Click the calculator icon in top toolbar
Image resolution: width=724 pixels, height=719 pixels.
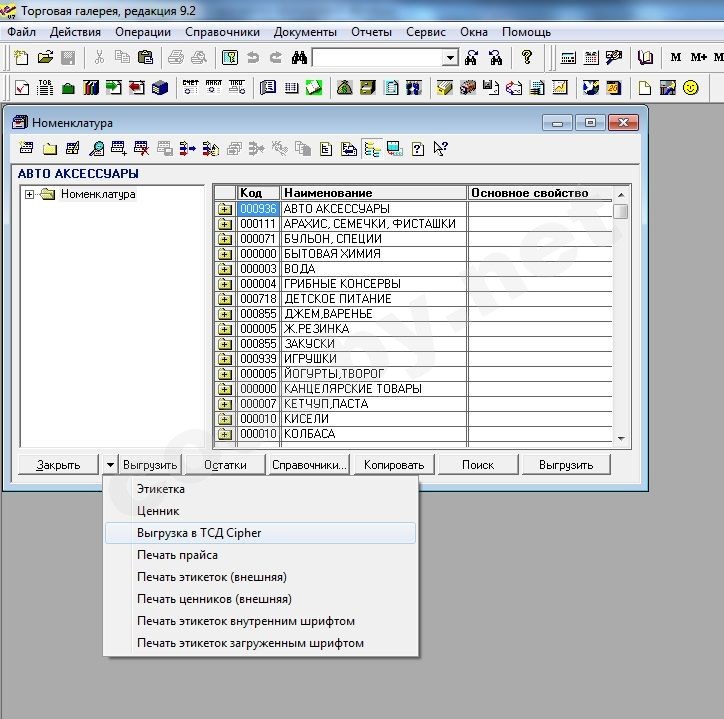pos(569,58)
